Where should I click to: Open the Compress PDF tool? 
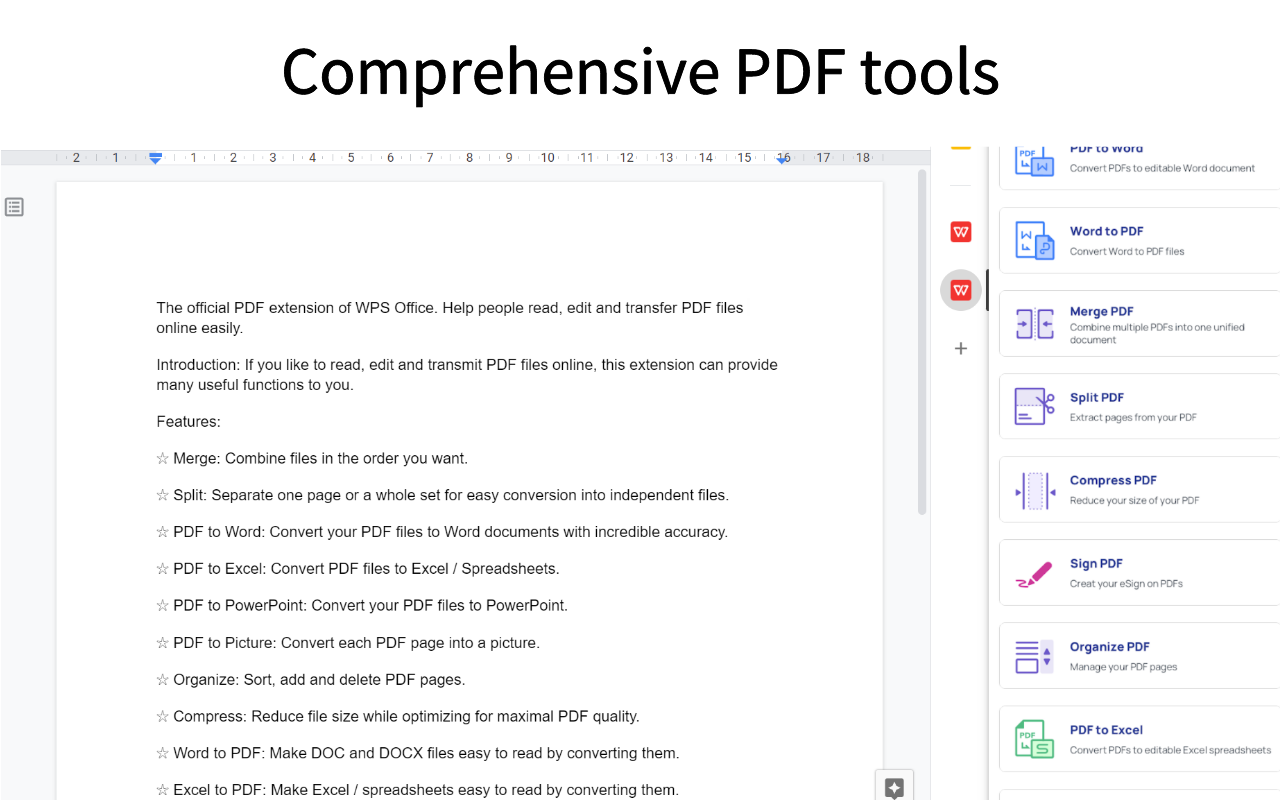(x=1139, y=490)
